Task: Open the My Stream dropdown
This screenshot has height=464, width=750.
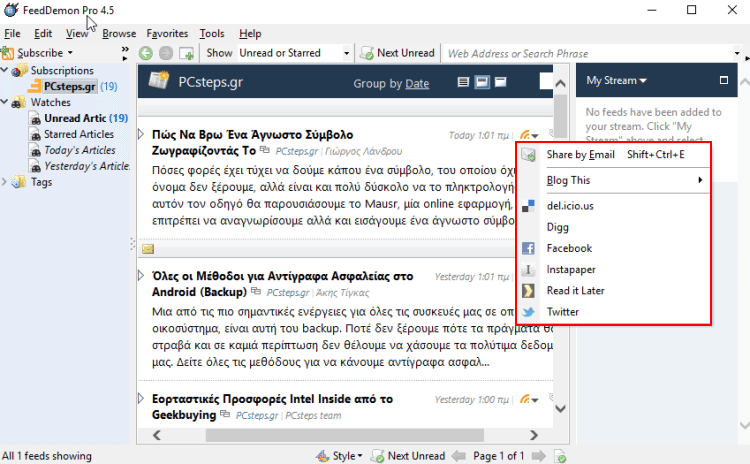Action: [x=617, y=80]
